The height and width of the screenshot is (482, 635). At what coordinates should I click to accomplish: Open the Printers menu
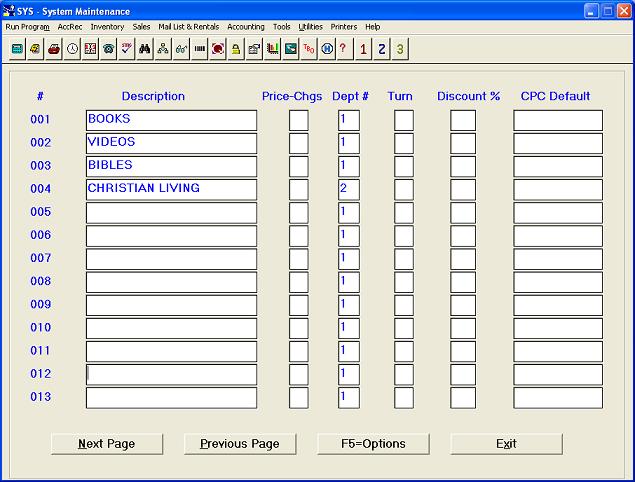(x=344, y=27)
